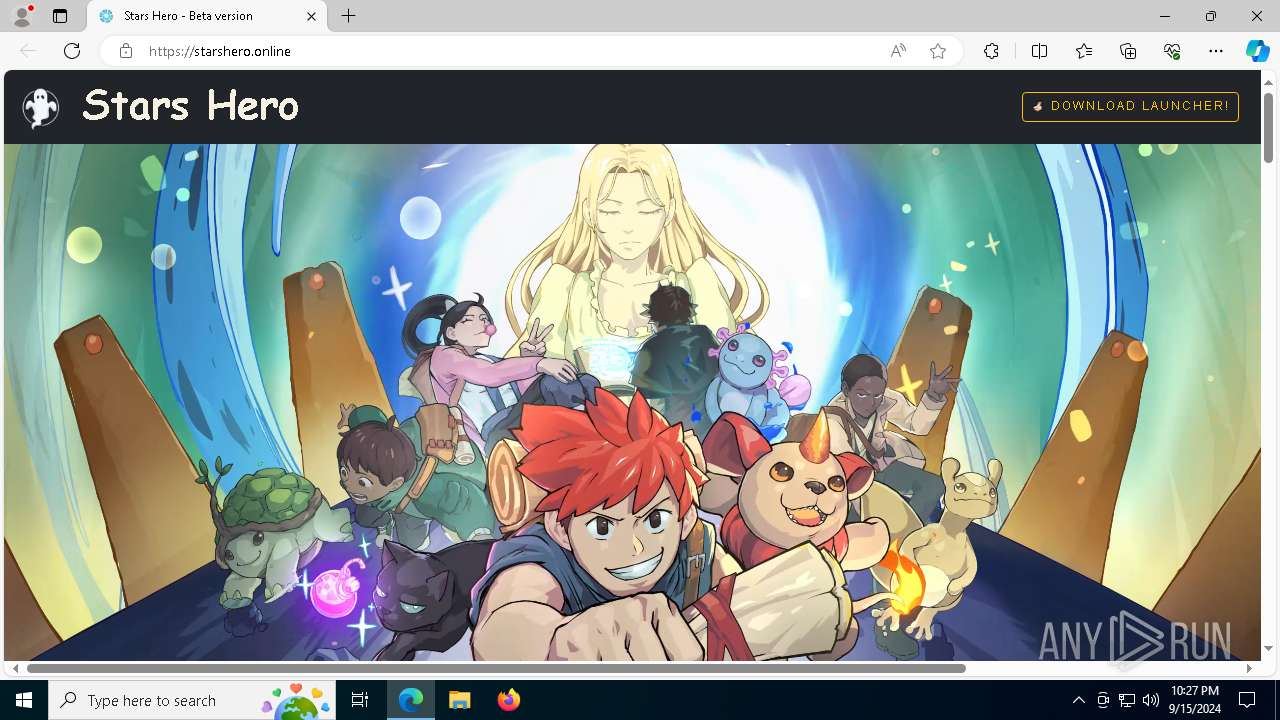This screenshot has height=720, width=1280.
Task: Go back to the previous page
Action: (x=28, y=51)
